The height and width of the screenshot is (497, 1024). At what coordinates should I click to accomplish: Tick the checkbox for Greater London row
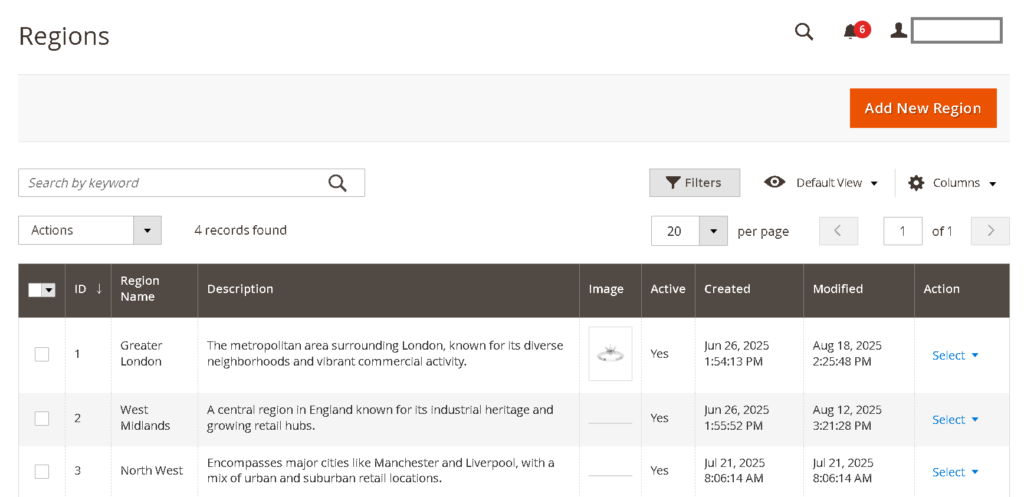(42, 354)
